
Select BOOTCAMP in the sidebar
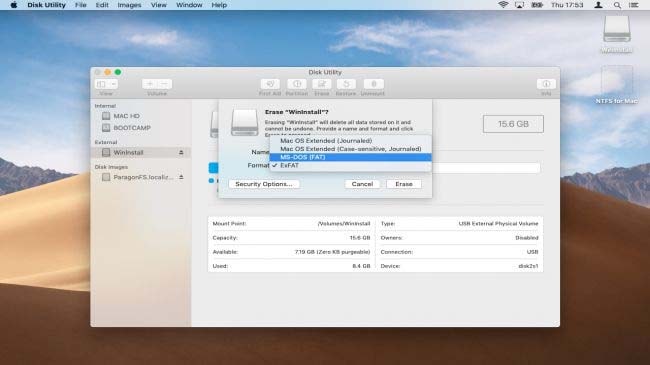(x=141, y=128)
